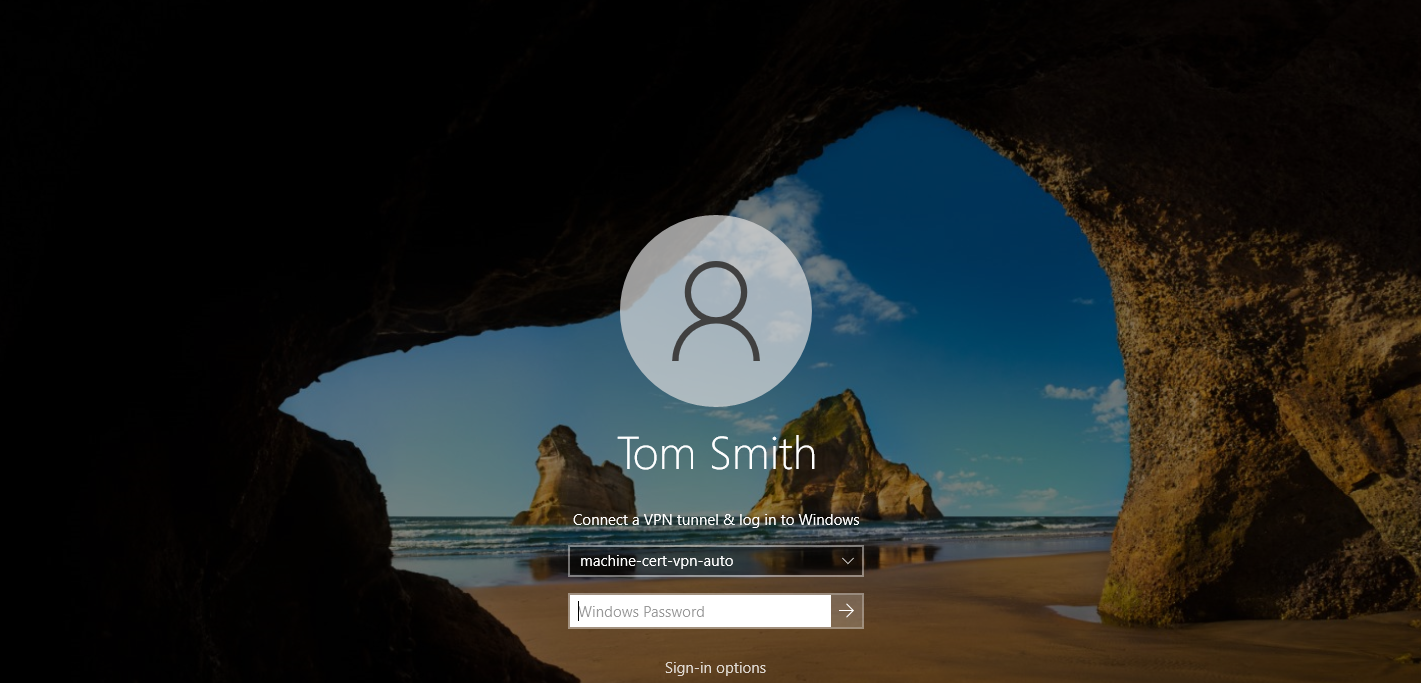Click the Tom Smith user name

click(716, 454)
